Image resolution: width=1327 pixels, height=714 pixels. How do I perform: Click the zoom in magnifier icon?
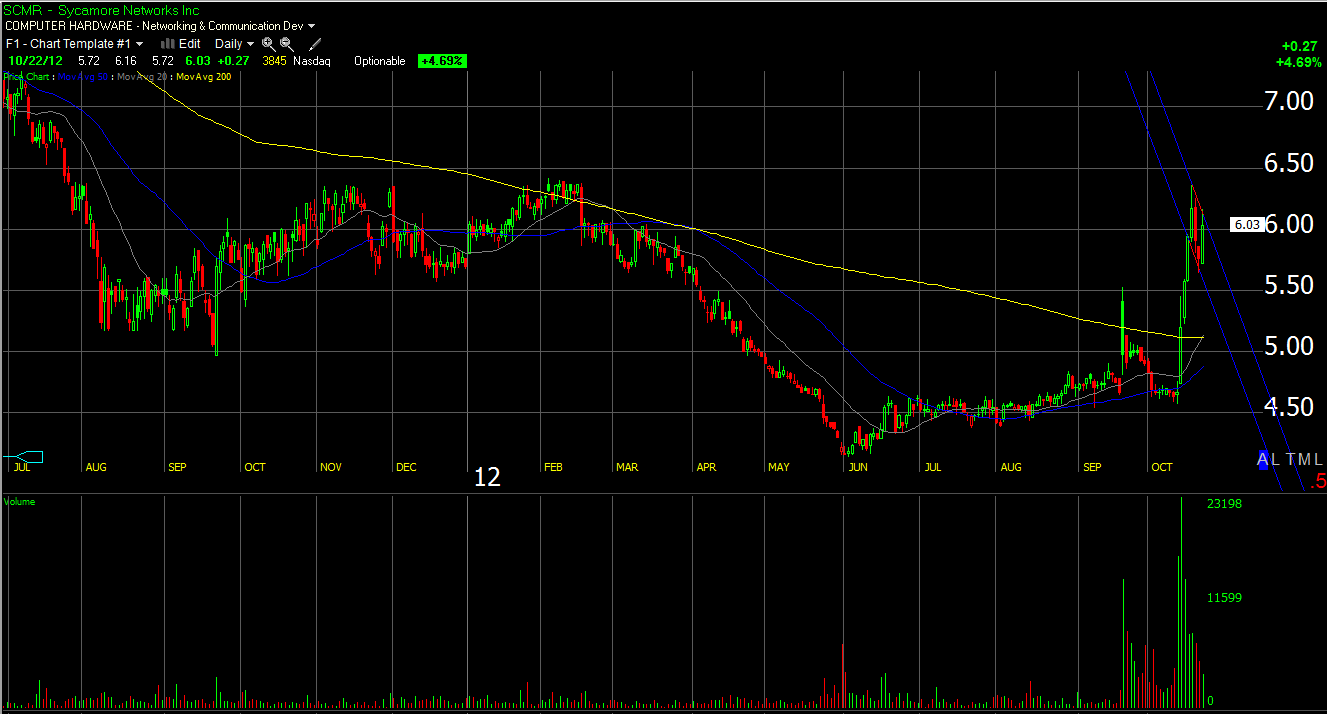coord(268,44)
